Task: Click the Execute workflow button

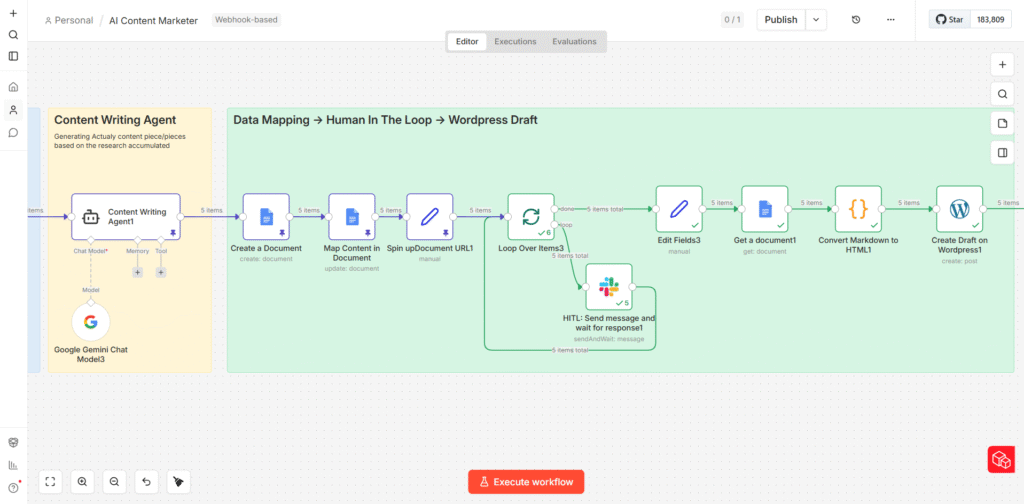Action: pos(526,482)
